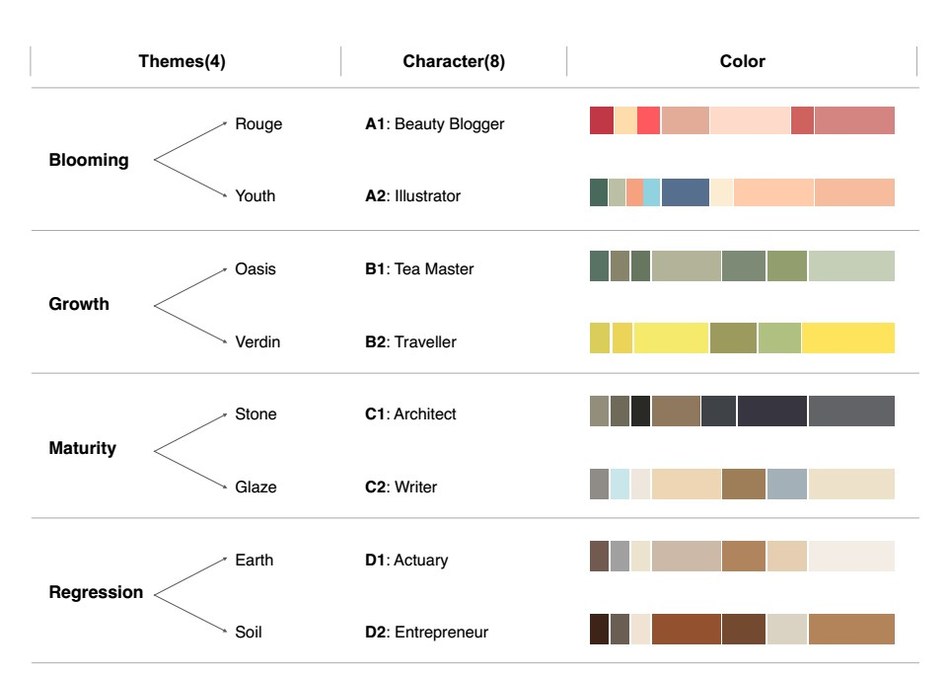Pick the darkest brown swatch in Entrepreneur row
The height and width of the screenshot is (675, 949).
click(x=599, y=629)
